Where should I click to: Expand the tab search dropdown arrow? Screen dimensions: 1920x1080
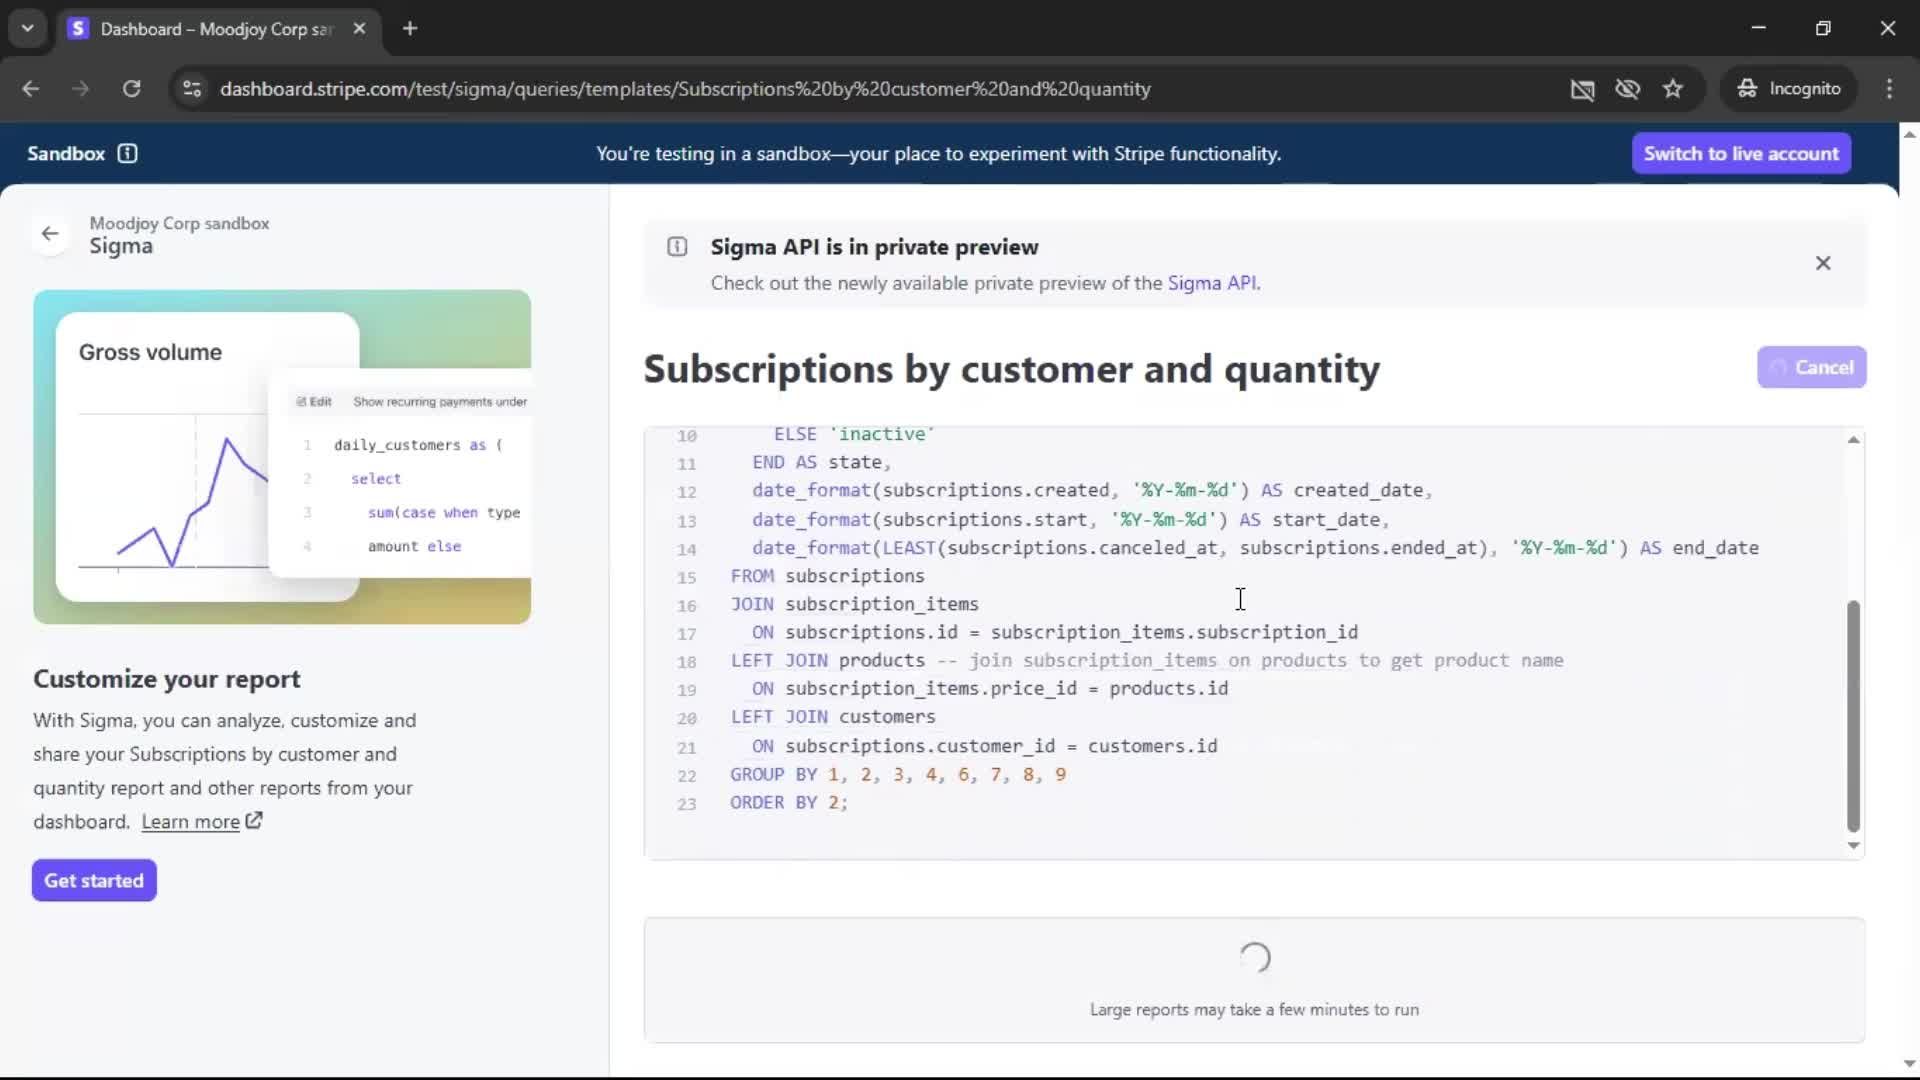[x=27, y=28]
